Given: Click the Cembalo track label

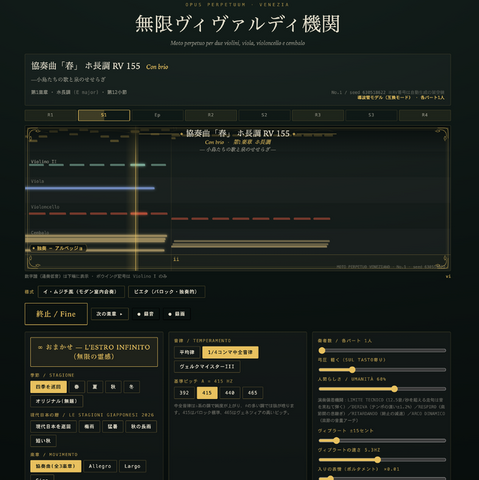Looking at the screenshot, I should coord(40,233).
